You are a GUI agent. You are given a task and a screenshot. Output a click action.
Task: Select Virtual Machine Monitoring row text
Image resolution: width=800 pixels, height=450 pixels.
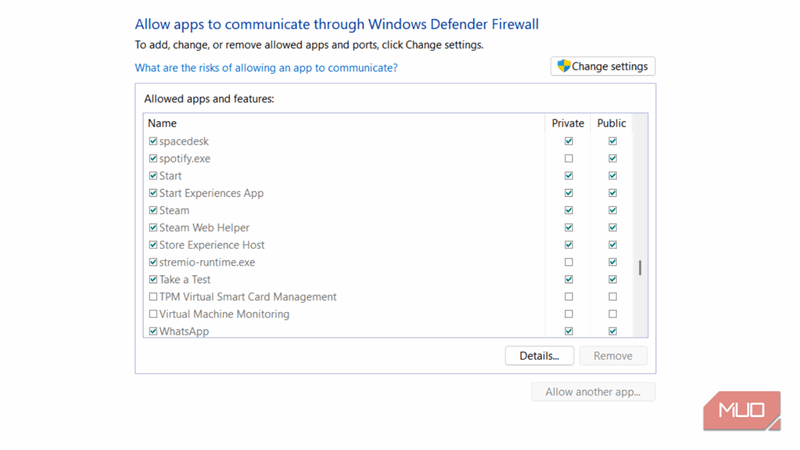coord(224,314)
